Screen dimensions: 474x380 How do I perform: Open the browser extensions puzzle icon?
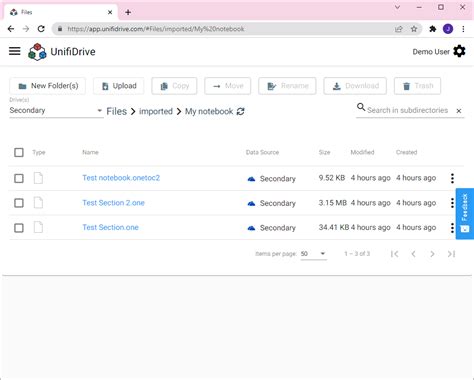[433, 29]
